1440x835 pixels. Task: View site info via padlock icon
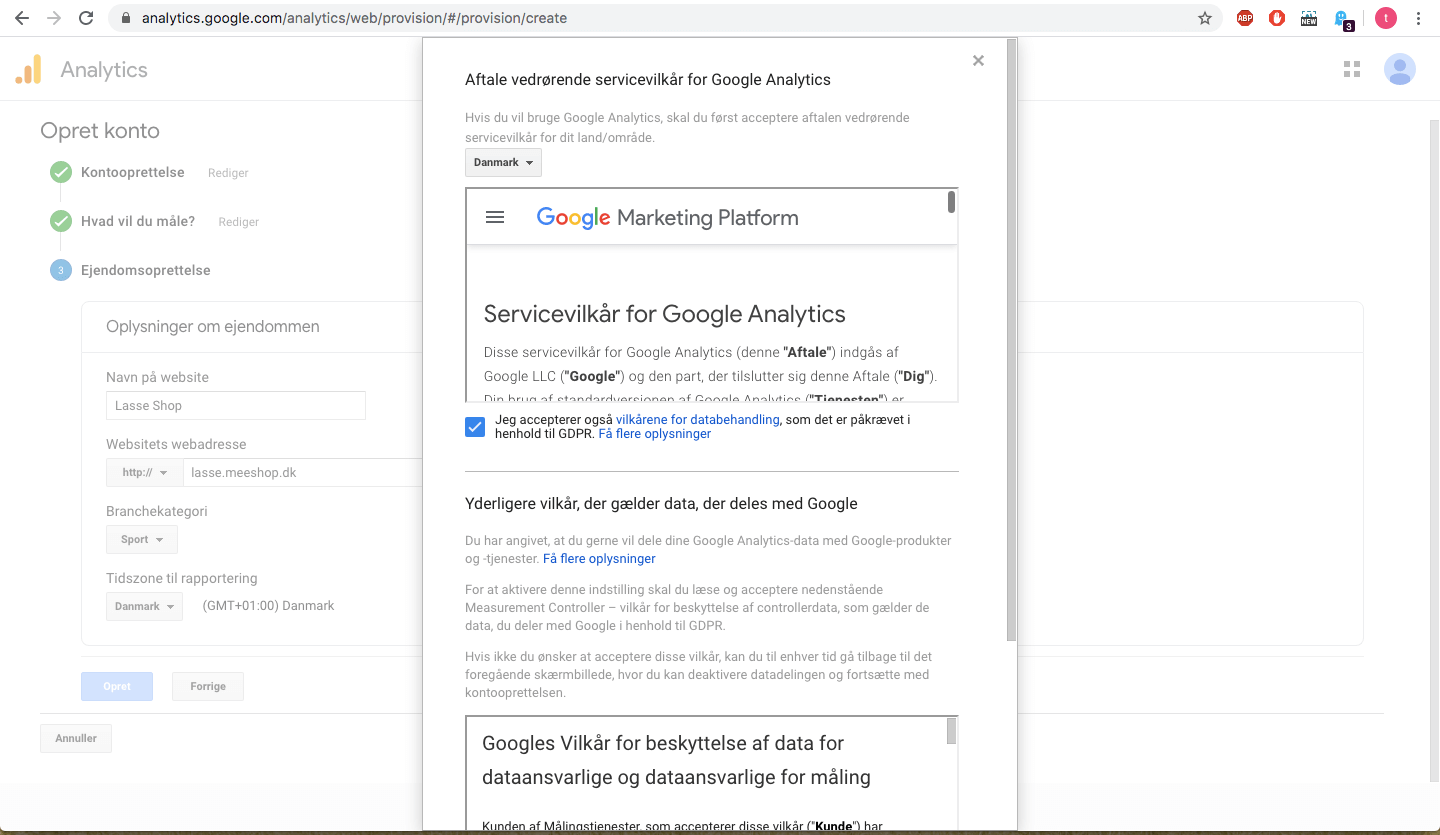tap(125, 18)
